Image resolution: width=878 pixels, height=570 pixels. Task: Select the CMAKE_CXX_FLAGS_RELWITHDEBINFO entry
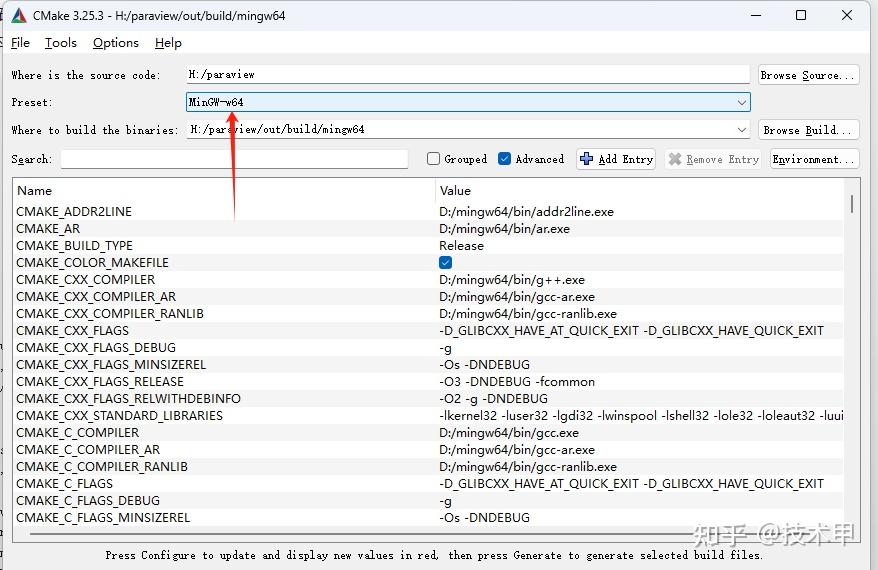tap(128, 399)
